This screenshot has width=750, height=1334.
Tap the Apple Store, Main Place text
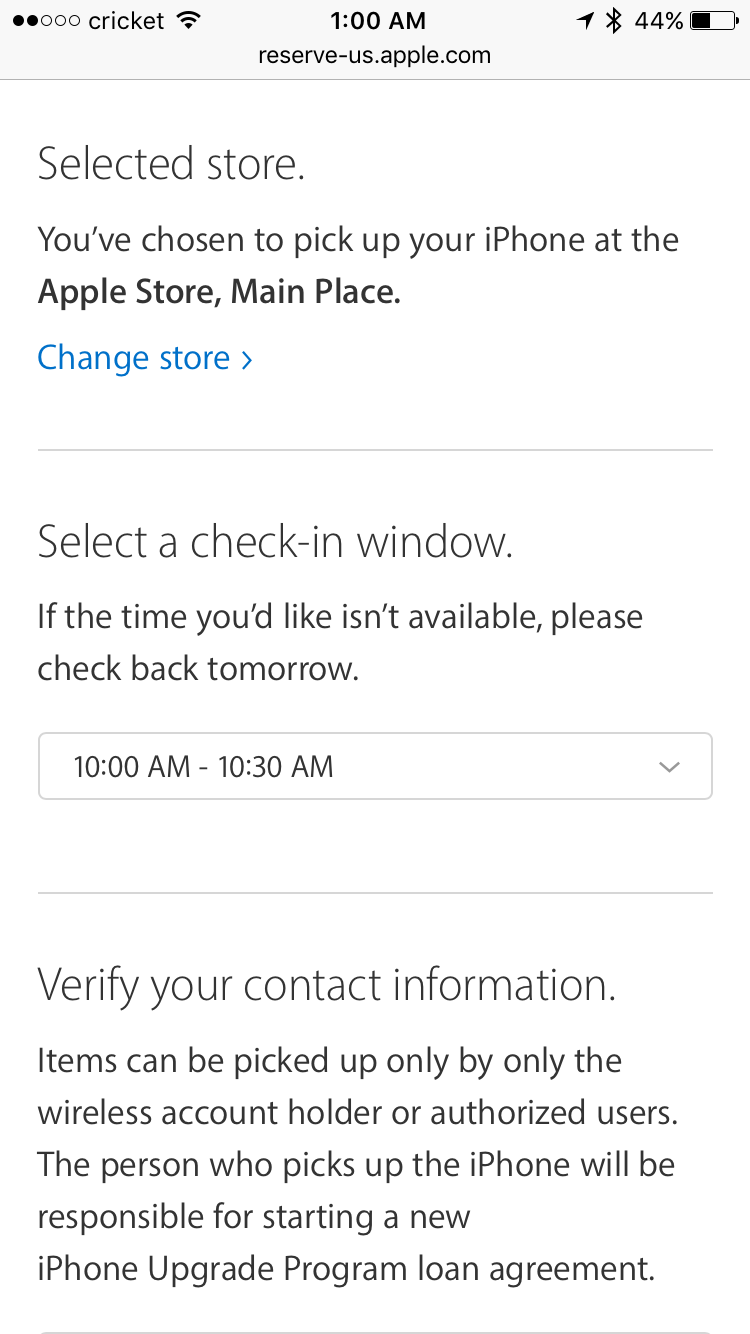pos(219,292)
